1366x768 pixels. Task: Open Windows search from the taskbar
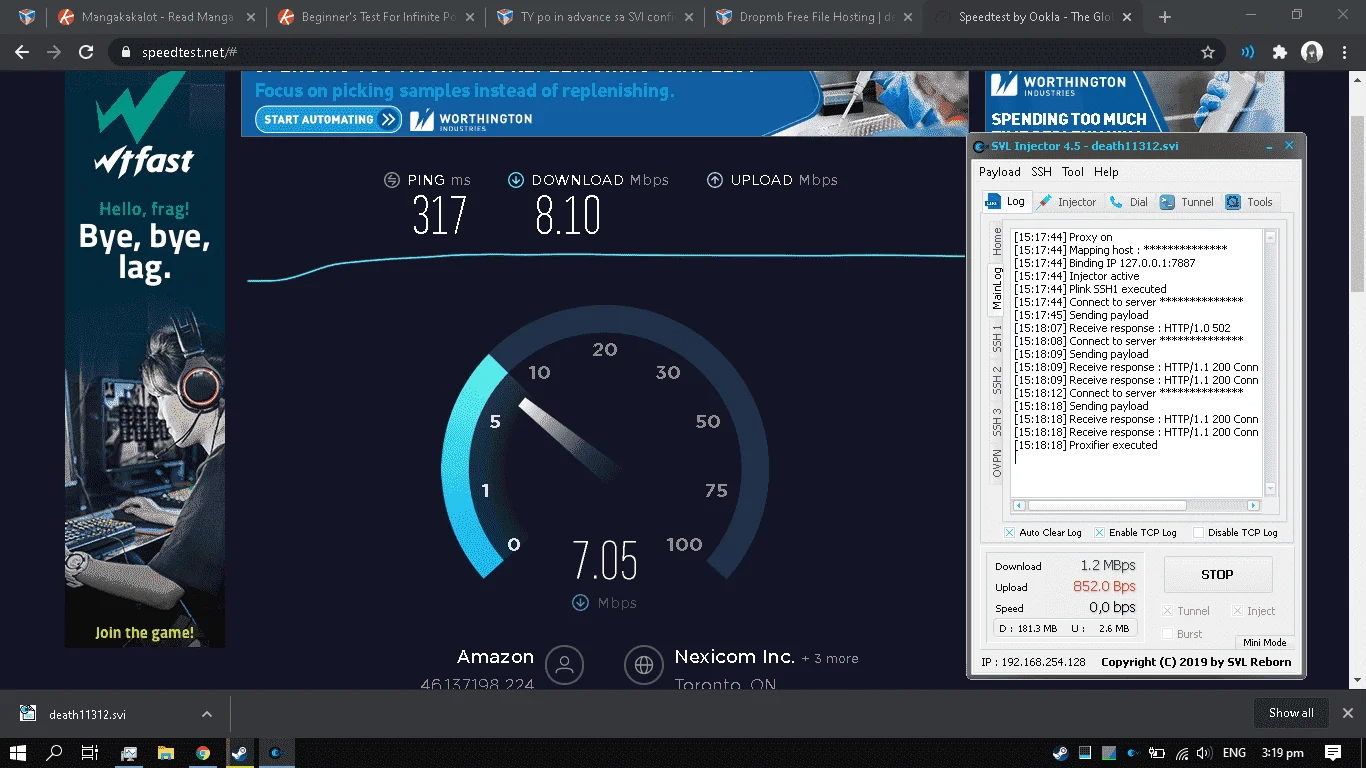coord(54,752)
